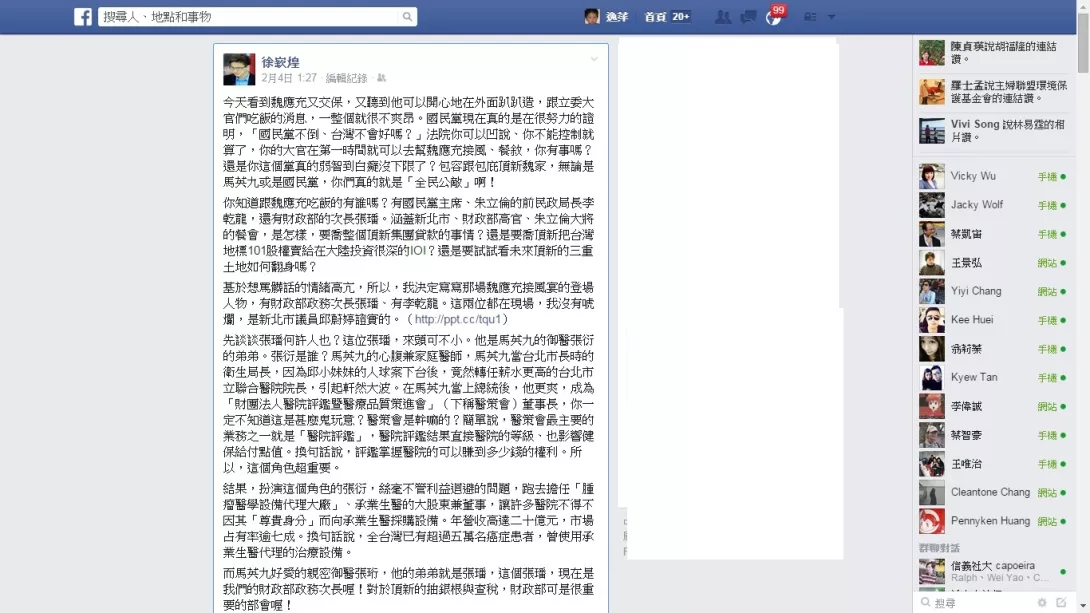Viewport: 1090px width, 613px height.
Task: Open the 信義社大 capoeira group chat
Action: coord(992,571)
